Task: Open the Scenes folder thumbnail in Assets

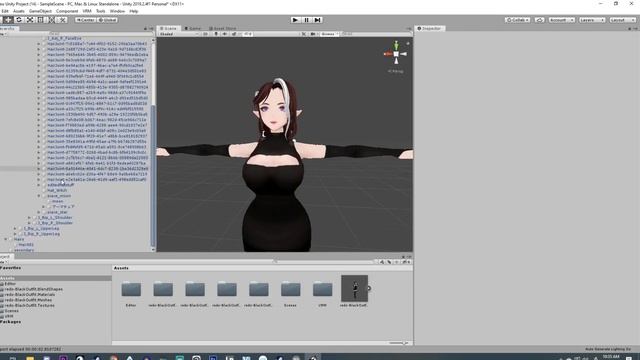Action: (x=291, y=289)
